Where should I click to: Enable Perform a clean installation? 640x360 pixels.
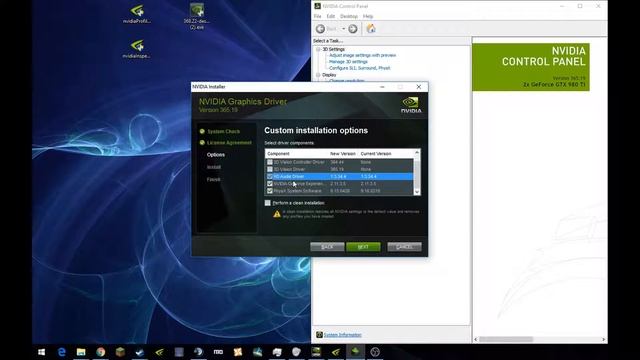tap(268, 203)
